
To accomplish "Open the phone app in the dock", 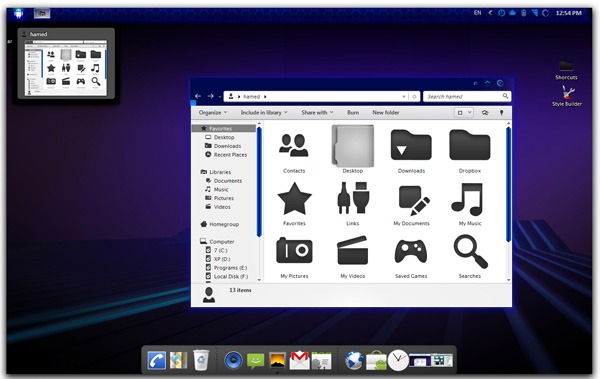I will (157, 361).
